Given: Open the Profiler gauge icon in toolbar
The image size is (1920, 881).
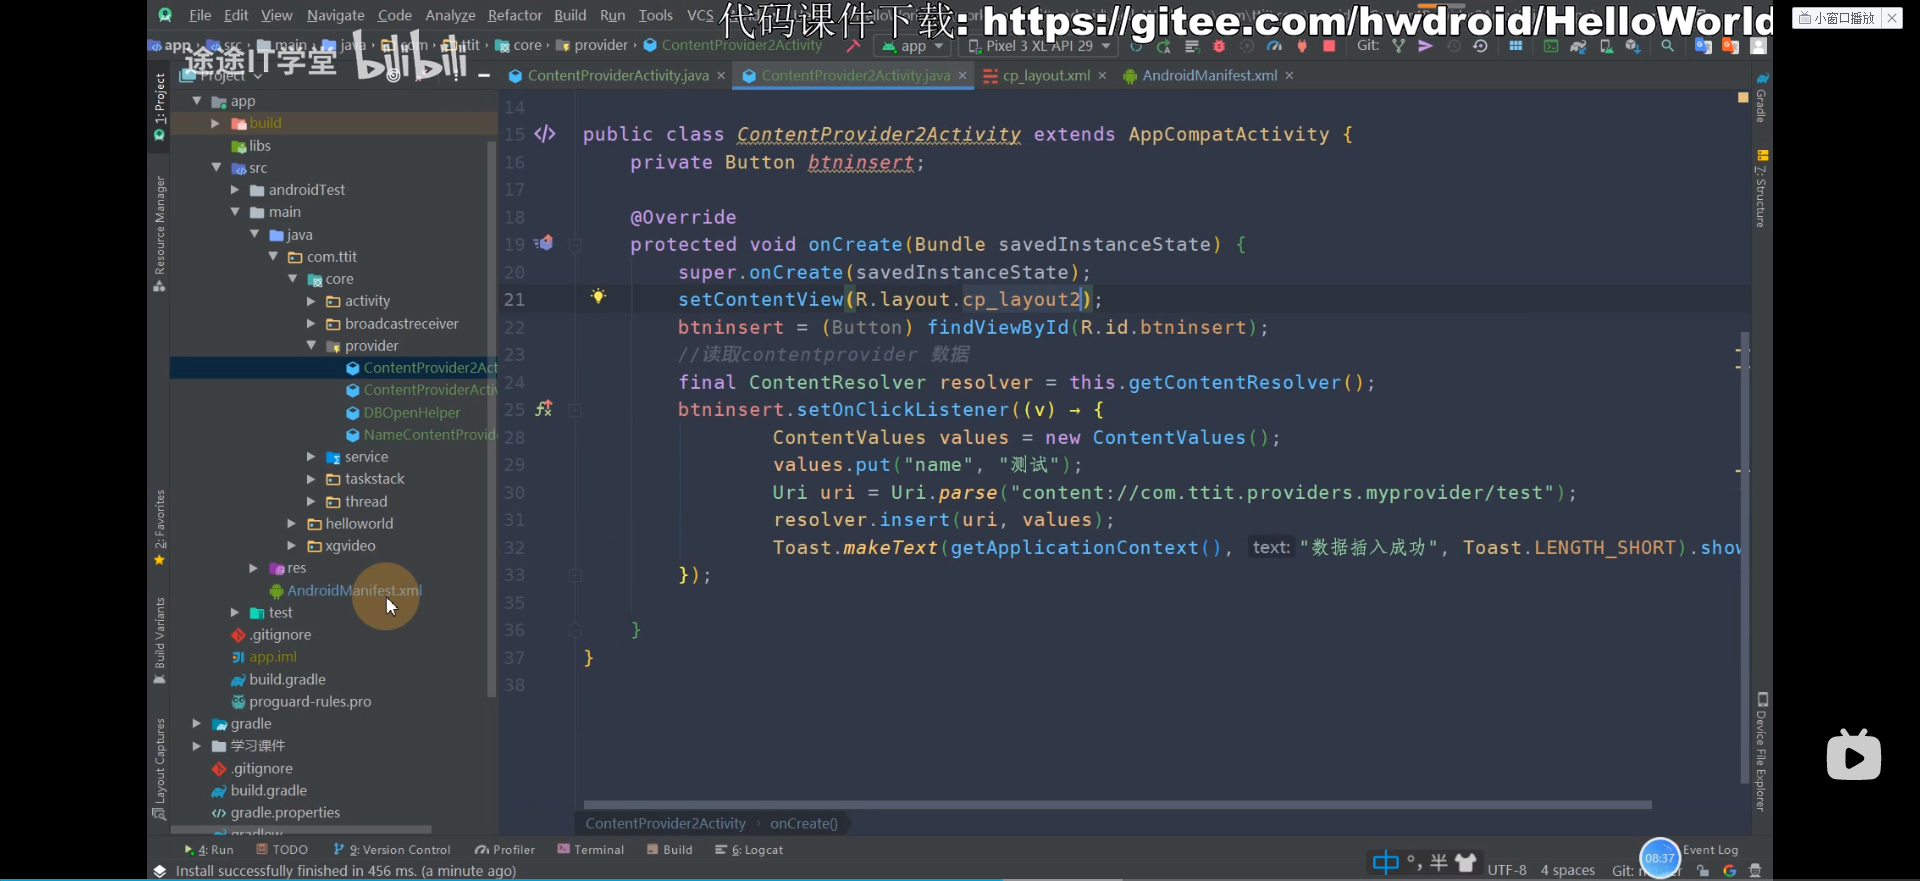Looking at the screenshot, I should [1274, 46].
